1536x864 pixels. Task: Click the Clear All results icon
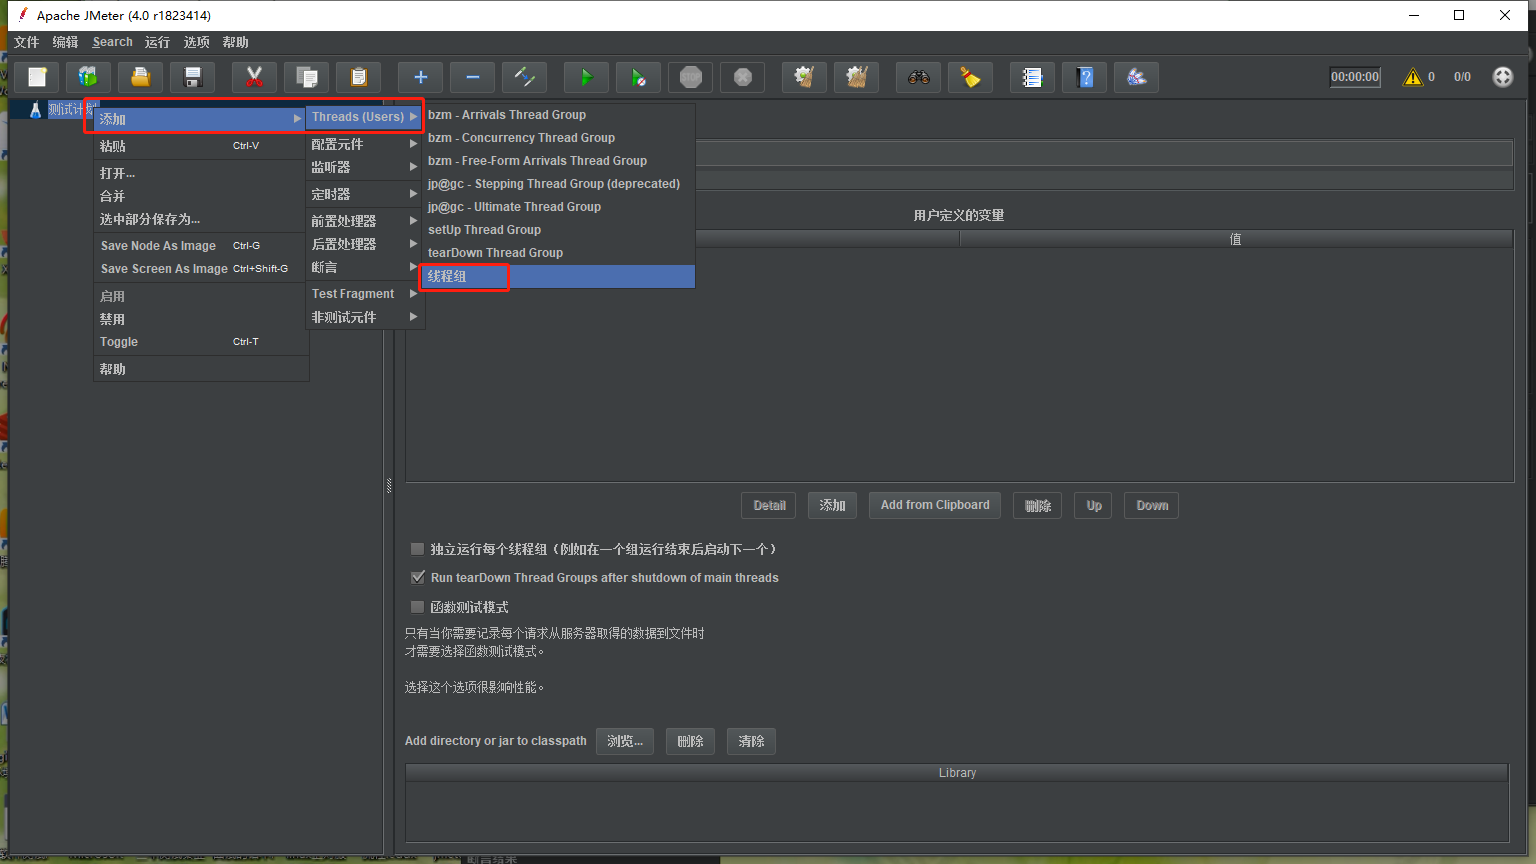tap(856, 77)
